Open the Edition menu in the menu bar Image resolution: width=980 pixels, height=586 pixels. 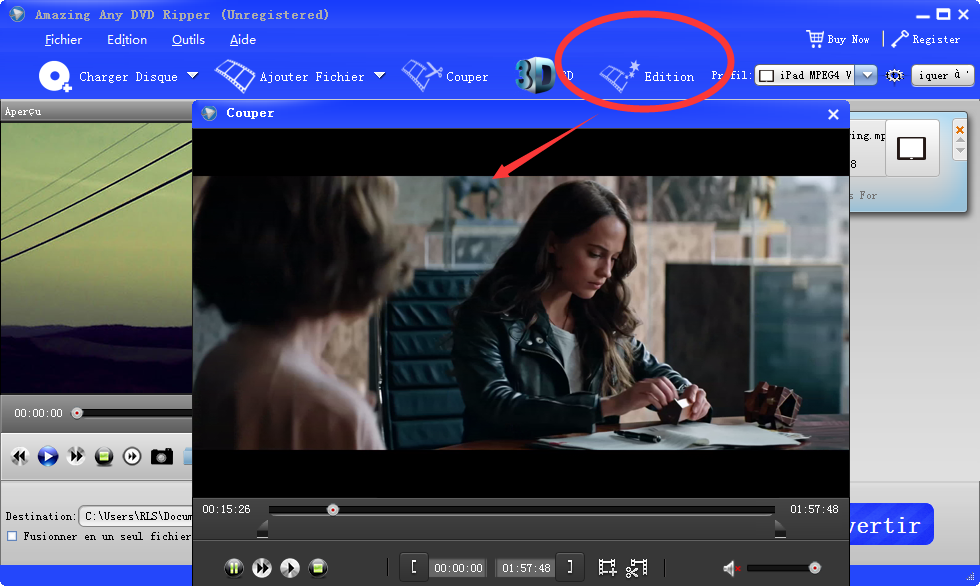(127, 40)
